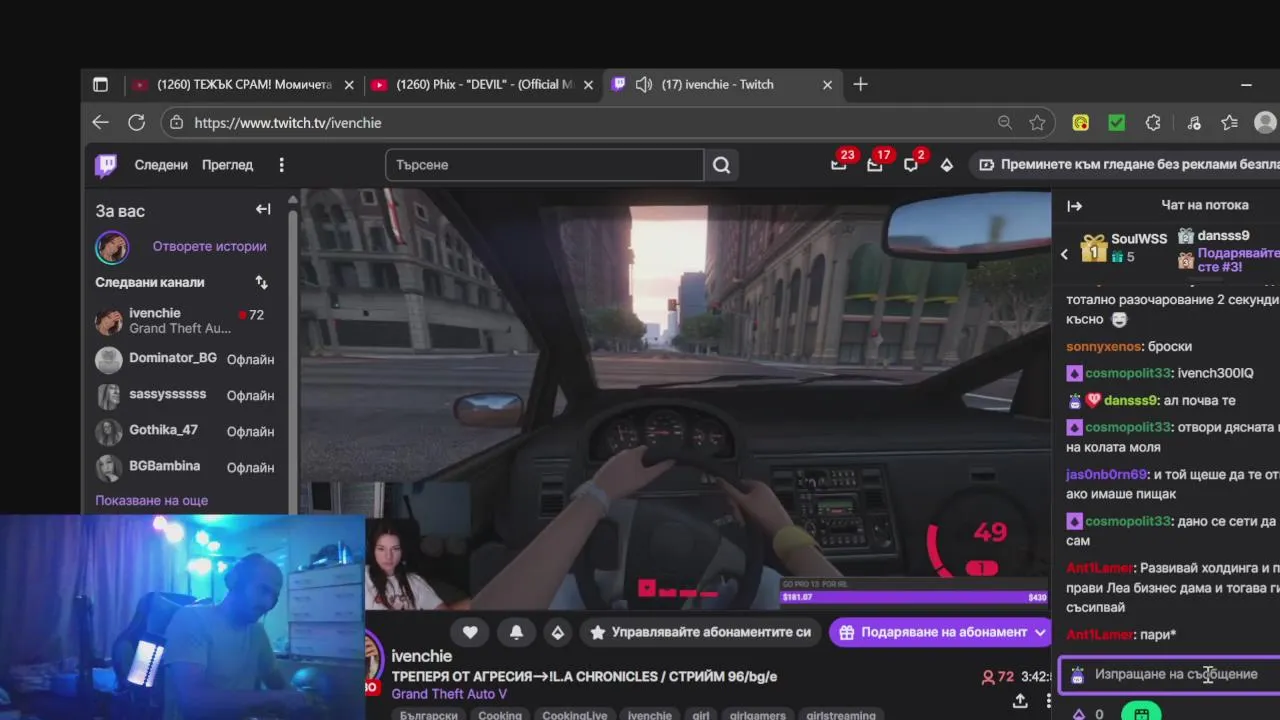This screenshot has height=720, width=1280.
Task: Open browser zoom magnifier icon in address bar
Action: coord(1005,122)
